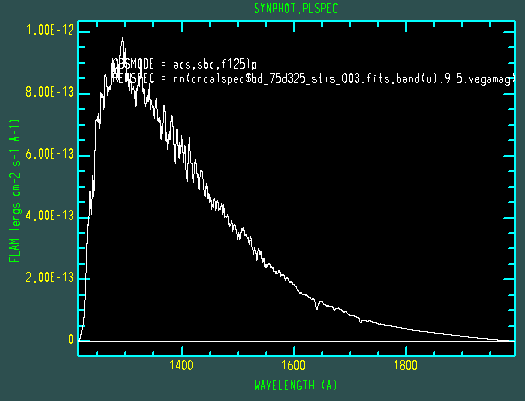Click the FLAM y-axis label

click(14, 191)
